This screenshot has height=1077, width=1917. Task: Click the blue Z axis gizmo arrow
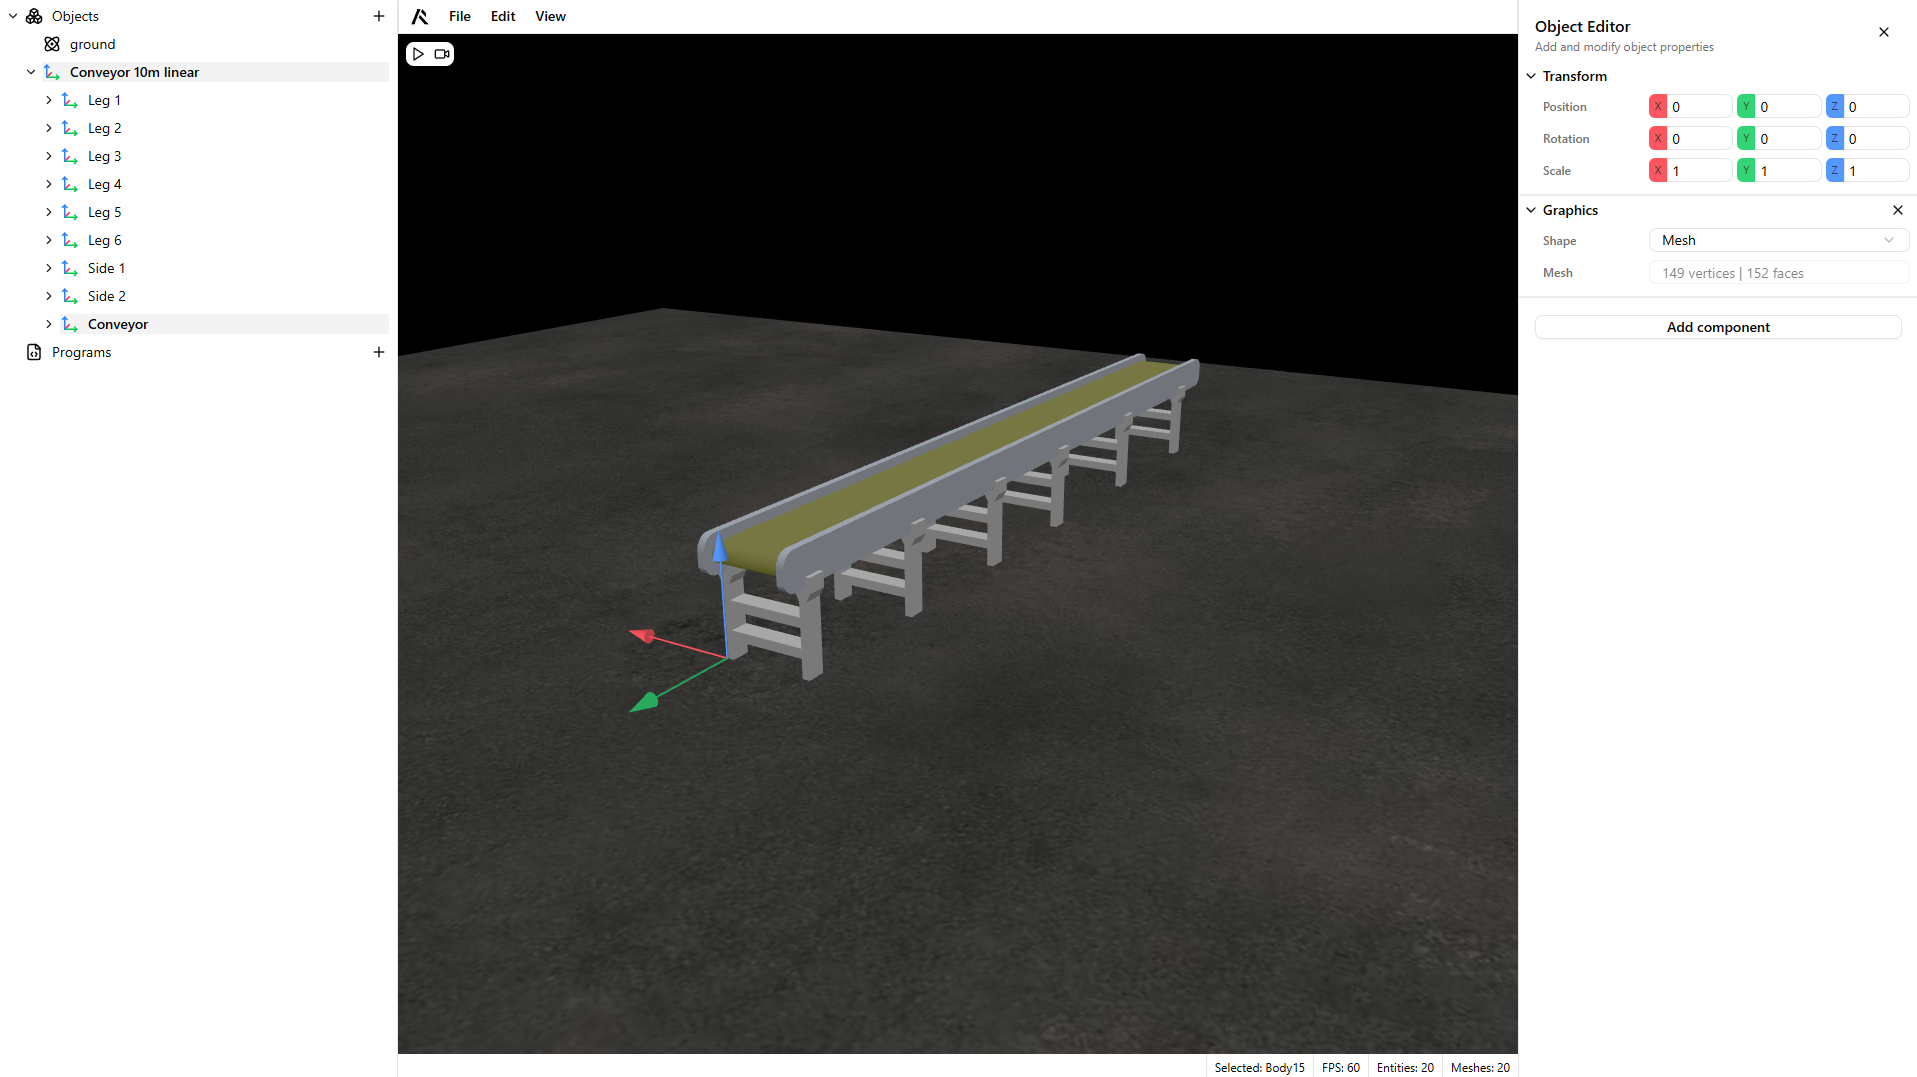pyautogui.click(x=719, y=547)
